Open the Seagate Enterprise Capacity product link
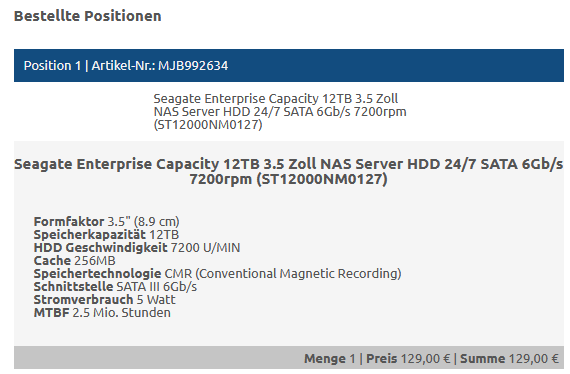The image size is (570, 374). click(280, 112)
